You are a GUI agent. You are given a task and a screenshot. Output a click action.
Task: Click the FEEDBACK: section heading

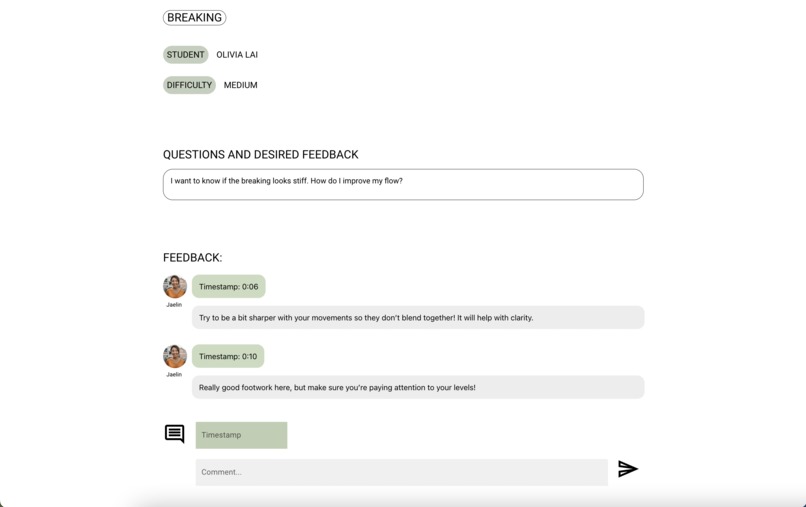tap(193, 258)
